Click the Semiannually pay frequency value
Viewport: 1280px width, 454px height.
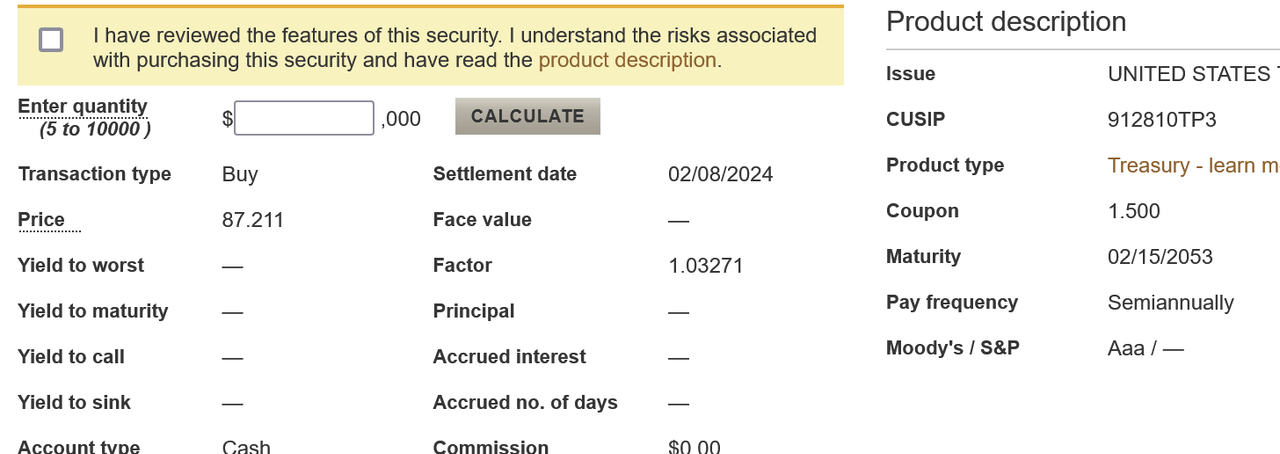(x=1171, y=302)
